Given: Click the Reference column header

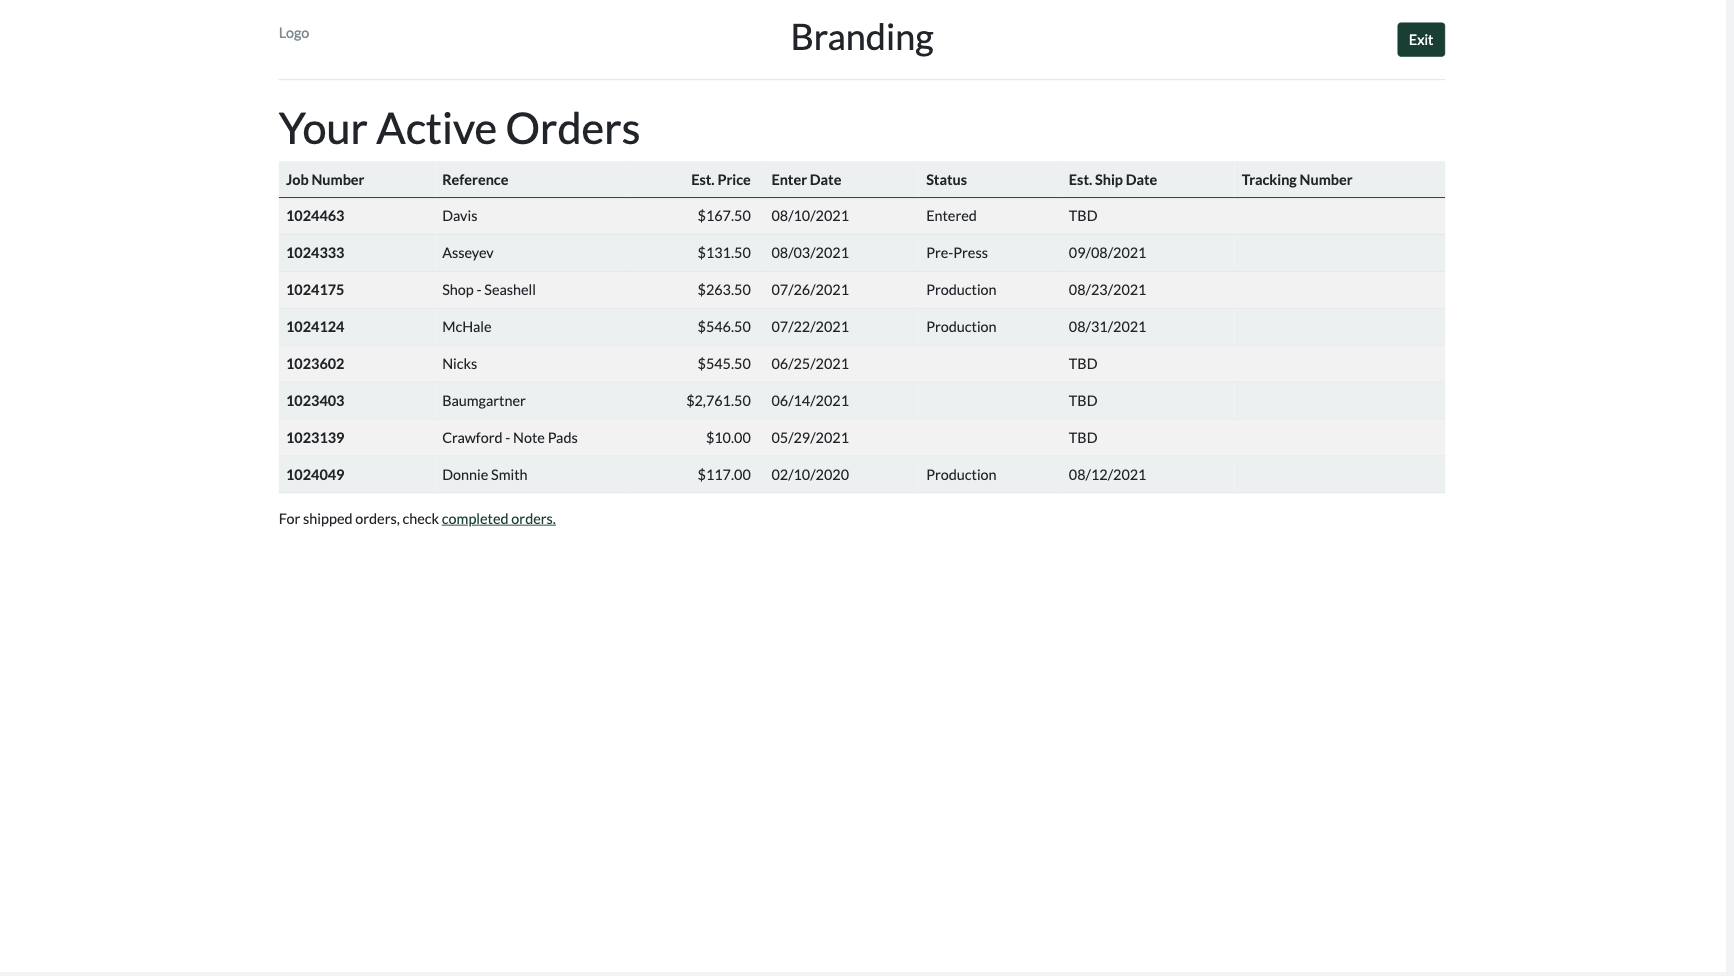Looking at the screenshot, I should click(475, 180).
